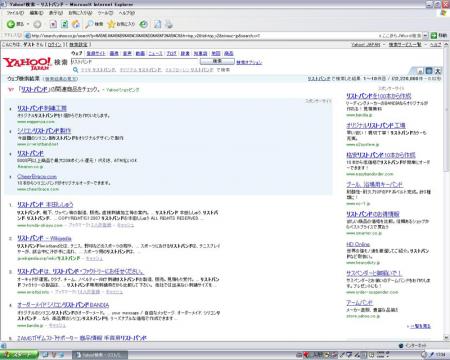Expand the Back button history dropdown
The image size is (450, 360).
point(28,24)
